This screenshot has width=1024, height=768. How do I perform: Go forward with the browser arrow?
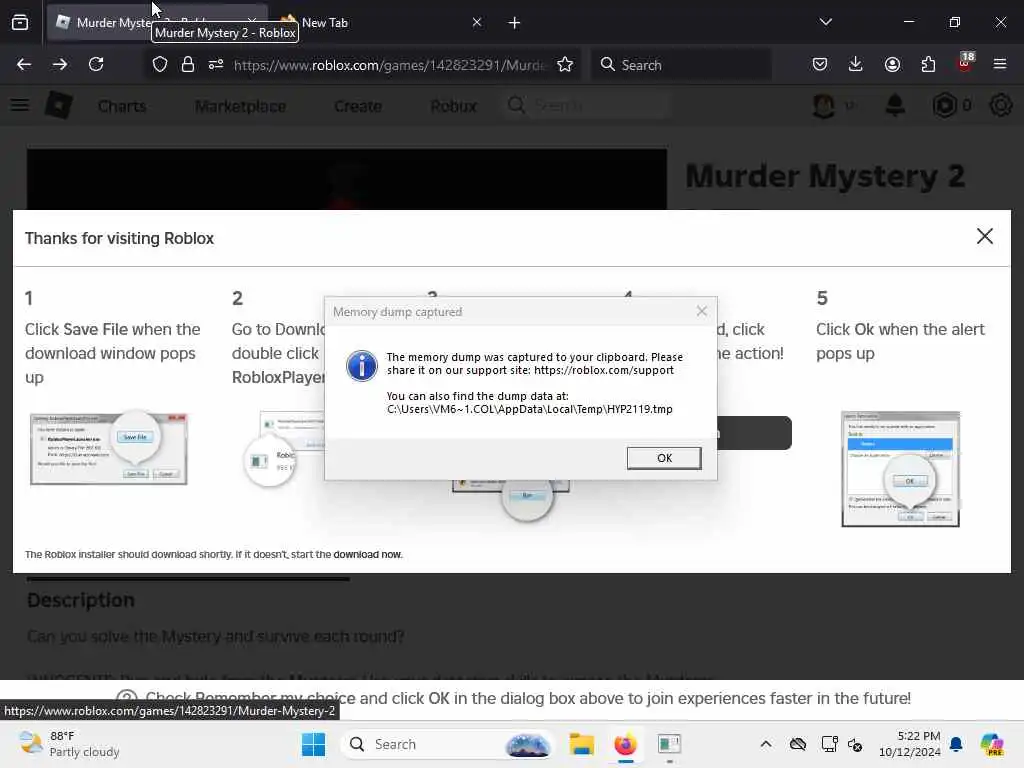tap(59, 64)
